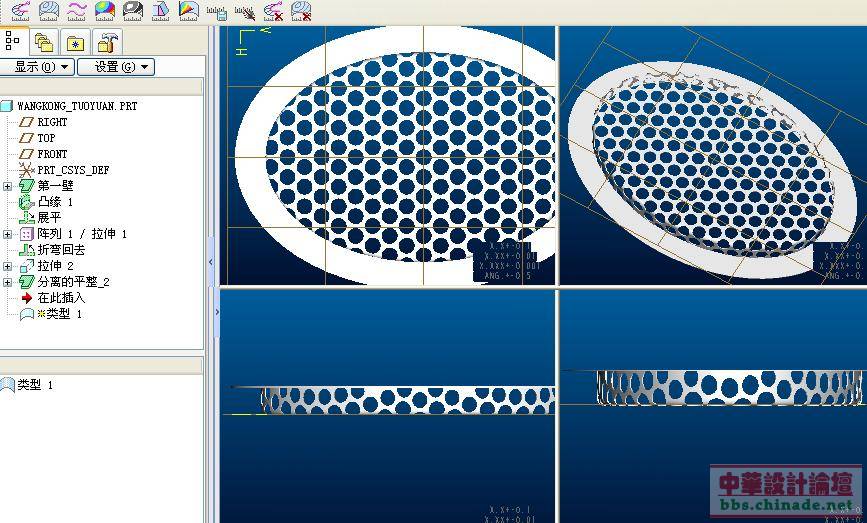Click the pink wavy offset analysis icon
The width and height of the screenshot is (867, 523).
point(77,10)
